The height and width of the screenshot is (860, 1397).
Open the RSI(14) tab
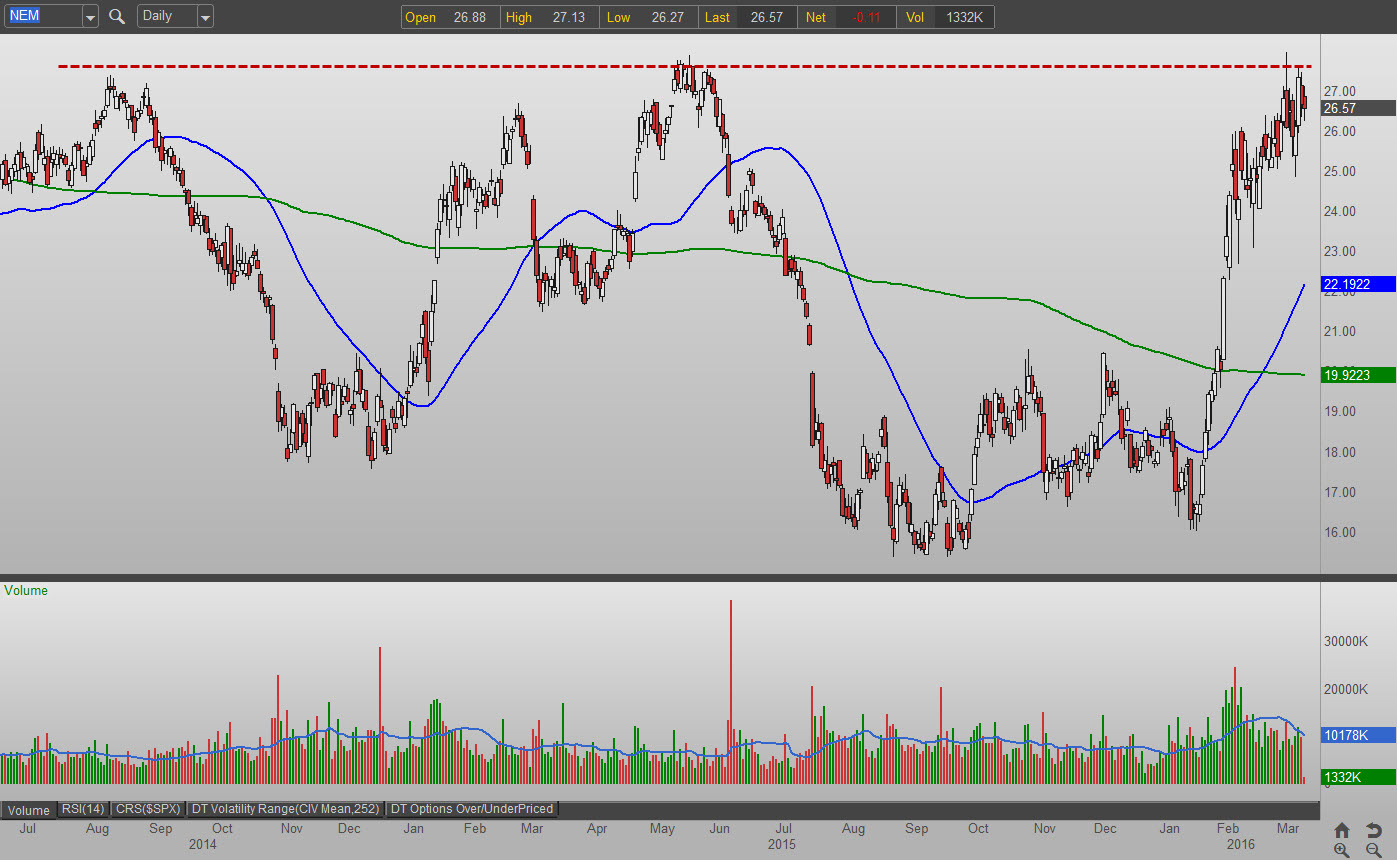[x=83, y=809]
